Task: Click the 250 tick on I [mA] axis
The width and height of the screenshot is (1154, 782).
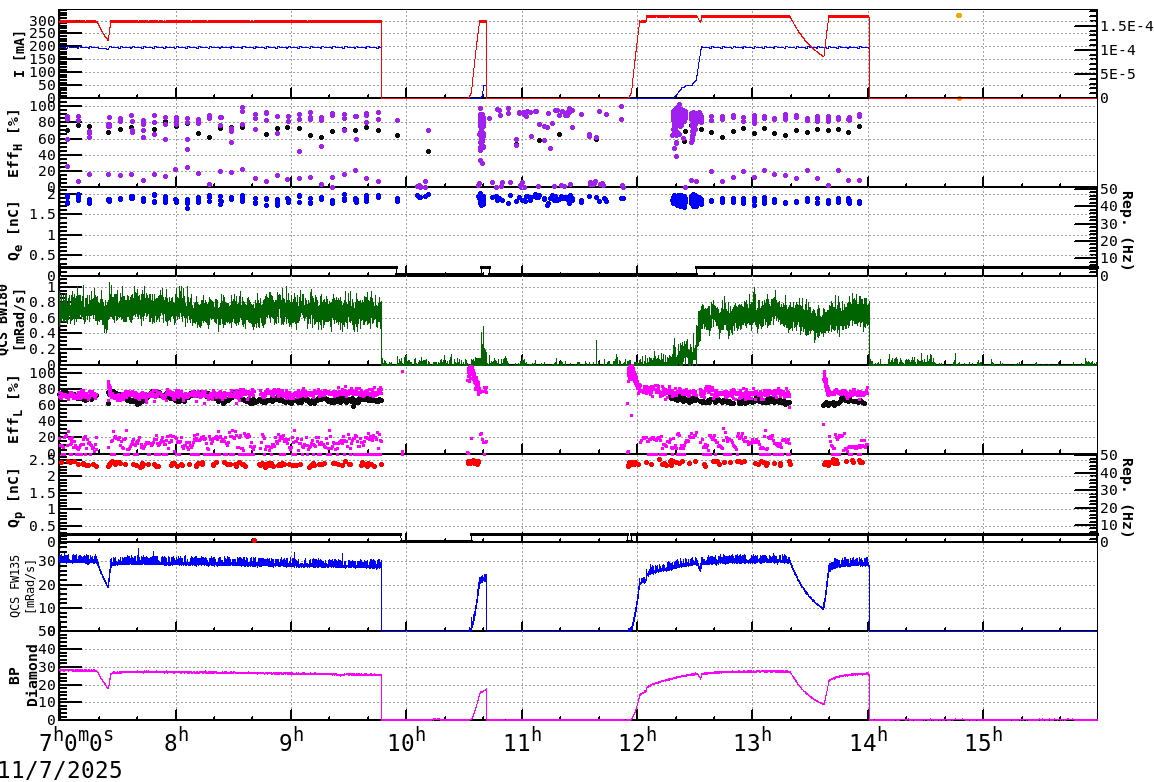Action: click(x=43, y=34)
